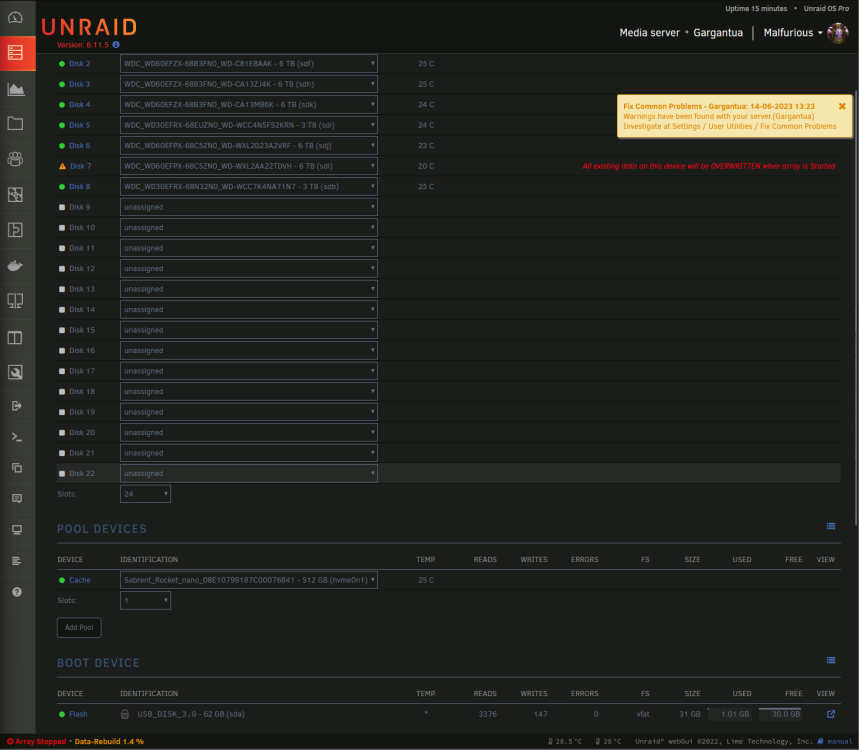Click the Logout arrow icon in sidebar
The image size is (859, 750).
16,406
